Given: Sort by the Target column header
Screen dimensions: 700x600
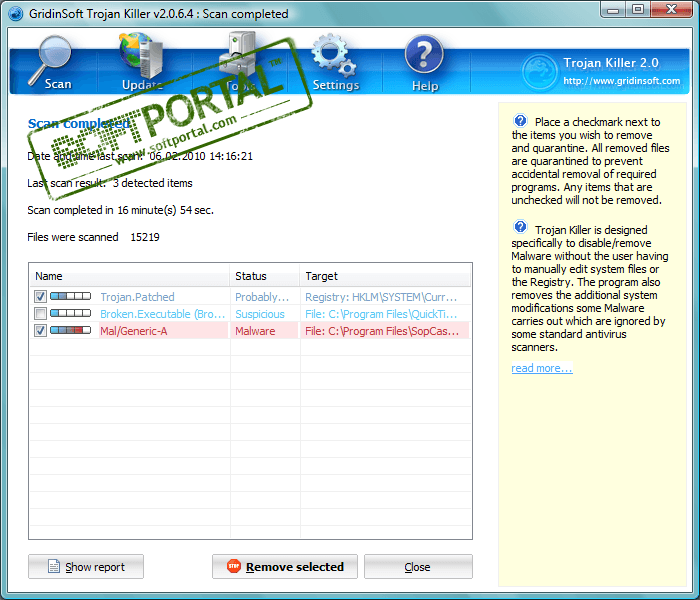Looking at the screenshot, I should pyautogui.click(x=385, y=276).
